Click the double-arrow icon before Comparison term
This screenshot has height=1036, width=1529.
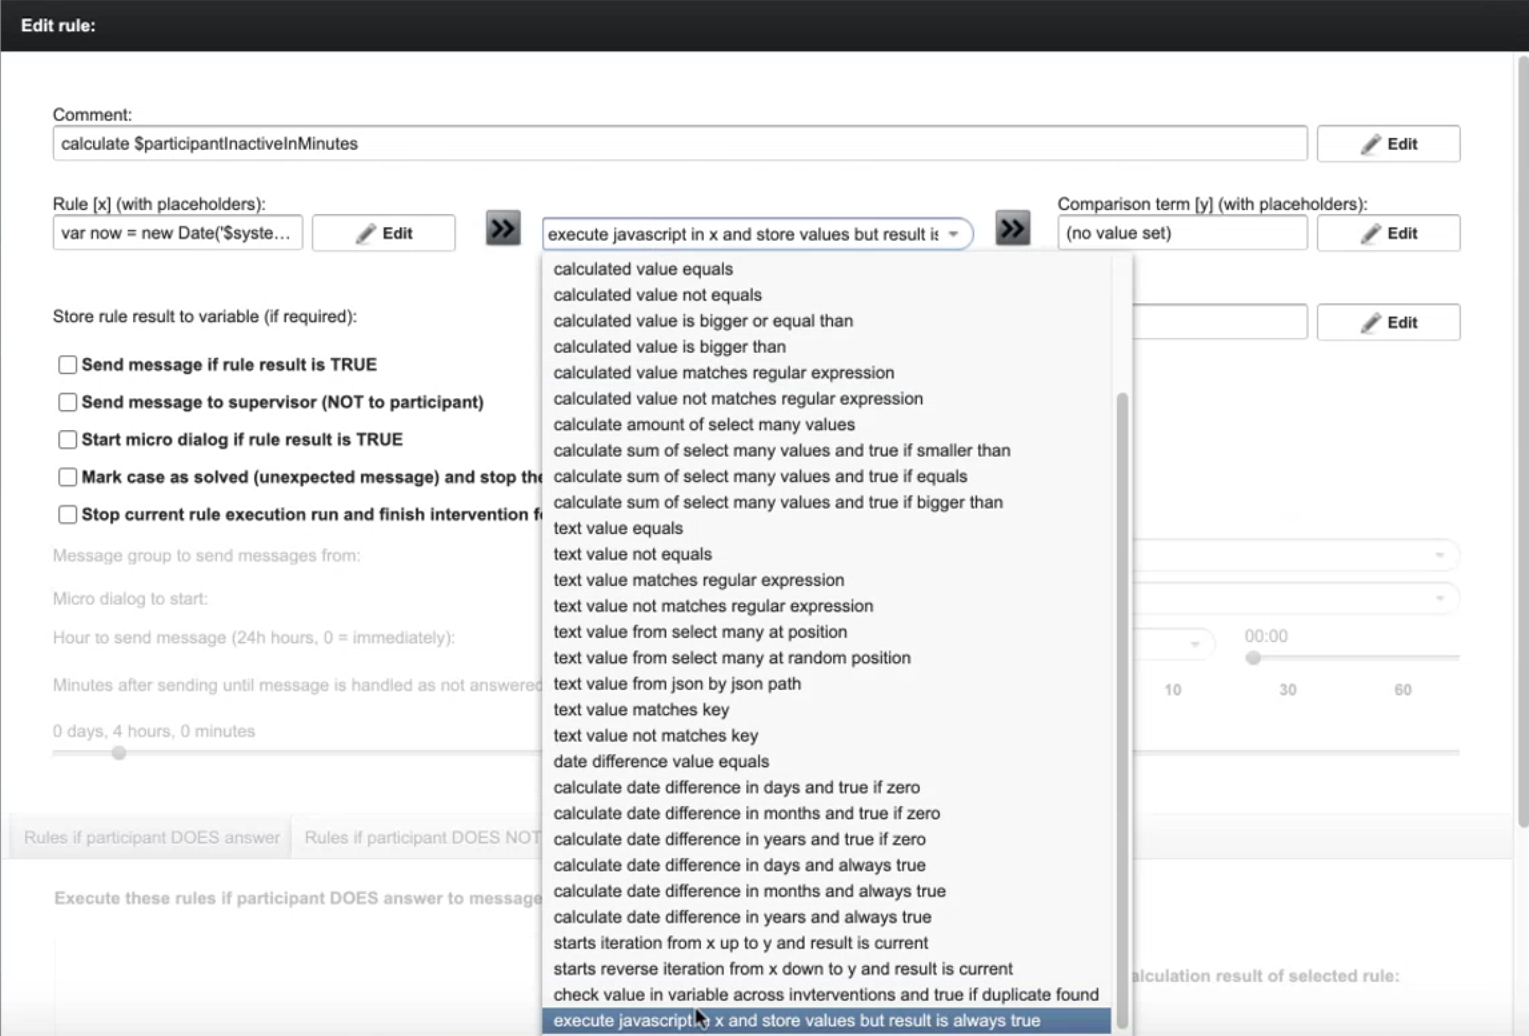[1012, 229]
